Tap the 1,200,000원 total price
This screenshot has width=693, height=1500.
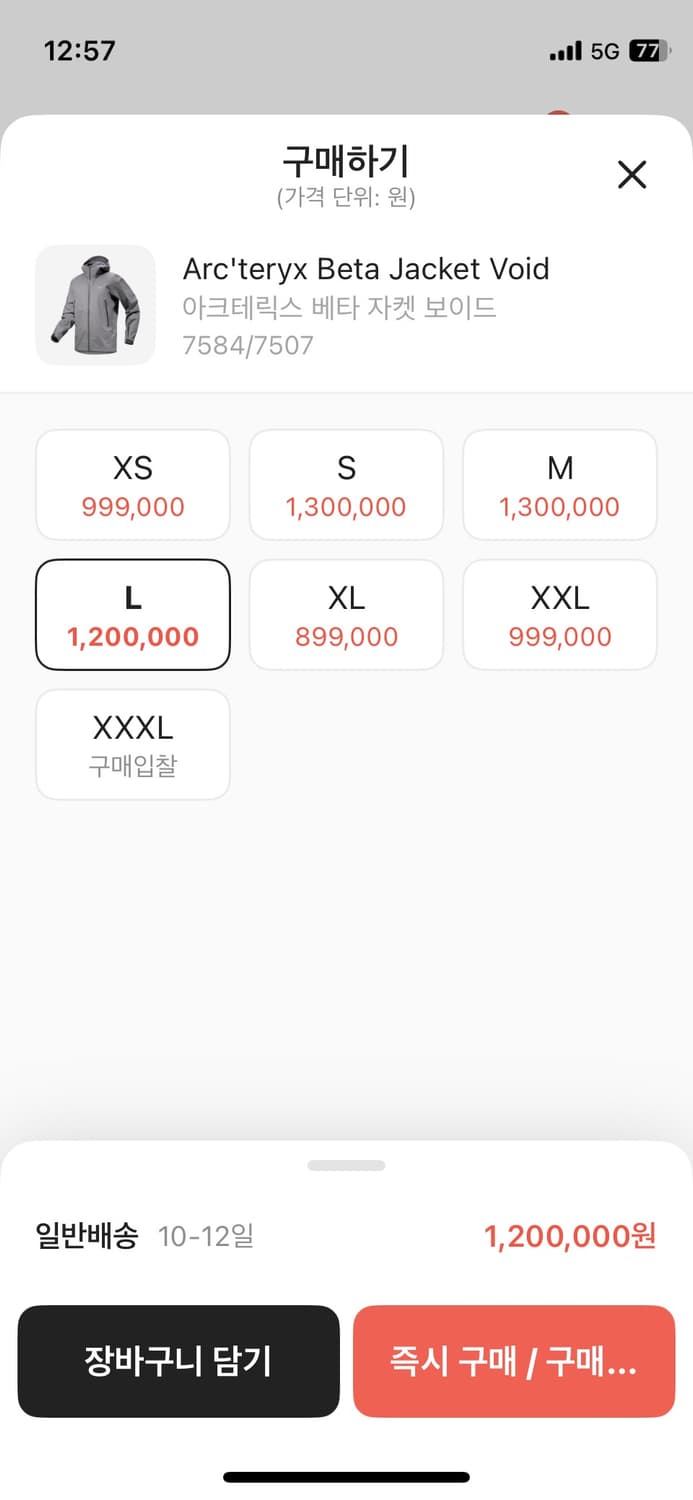point(570,1237)
